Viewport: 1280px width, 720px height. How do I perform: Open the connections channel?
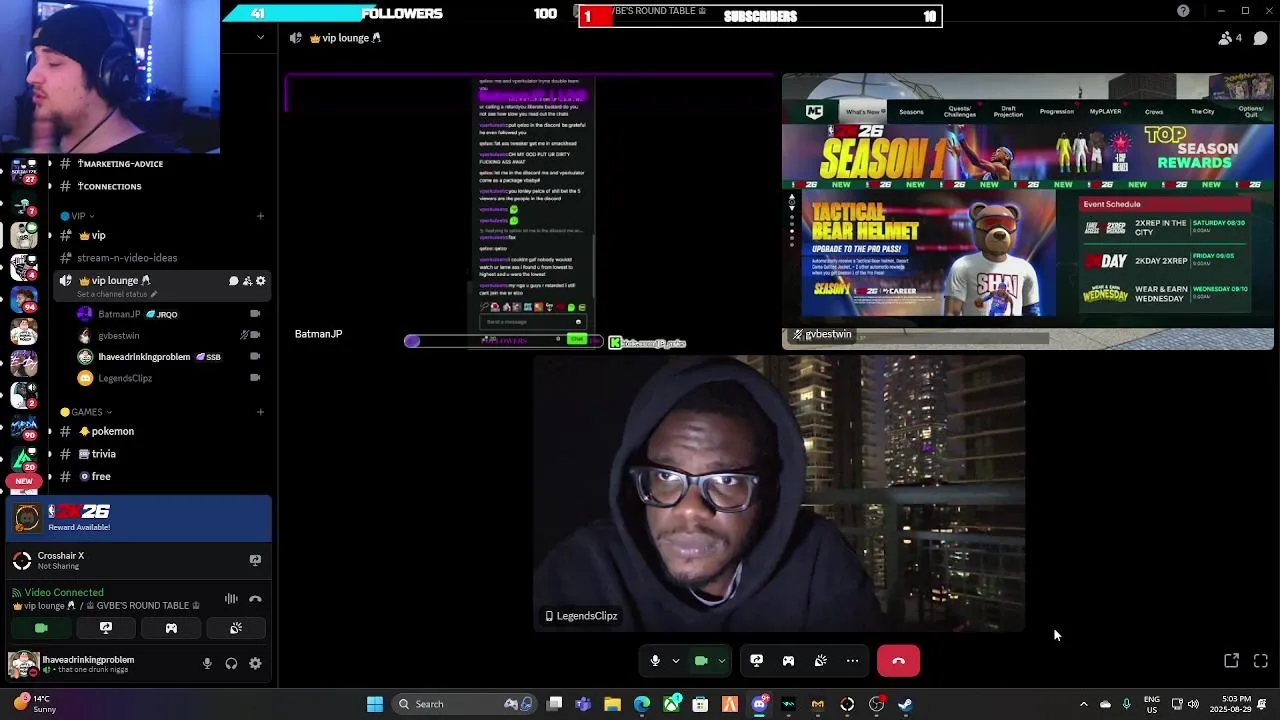point(160,186)
